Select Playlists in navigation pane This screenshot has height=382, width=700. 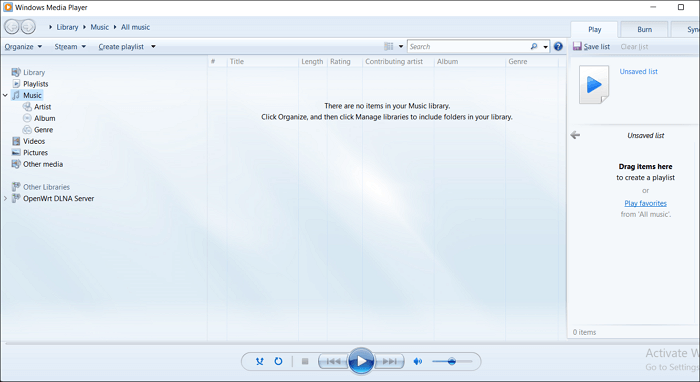pos(36,84)
